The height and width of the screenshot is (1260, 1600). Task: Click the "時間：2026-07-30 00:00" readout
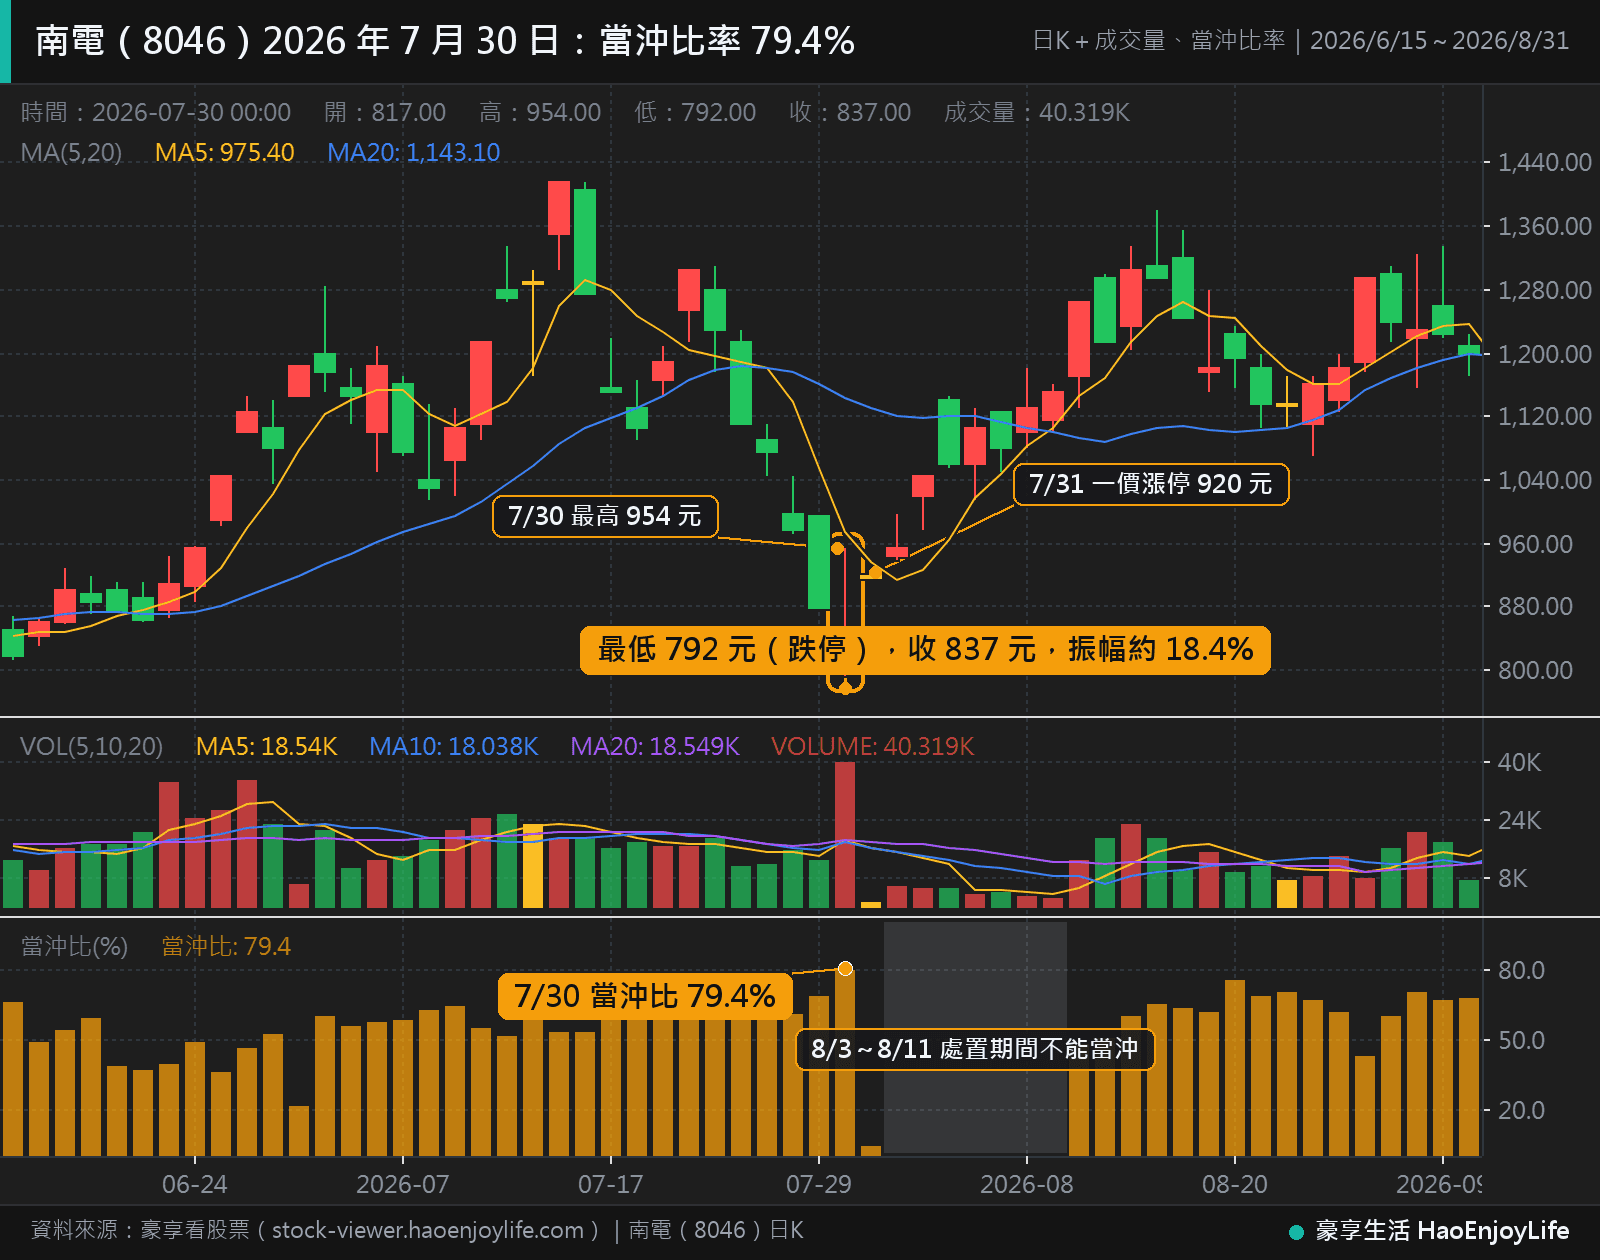click(156, 112)
